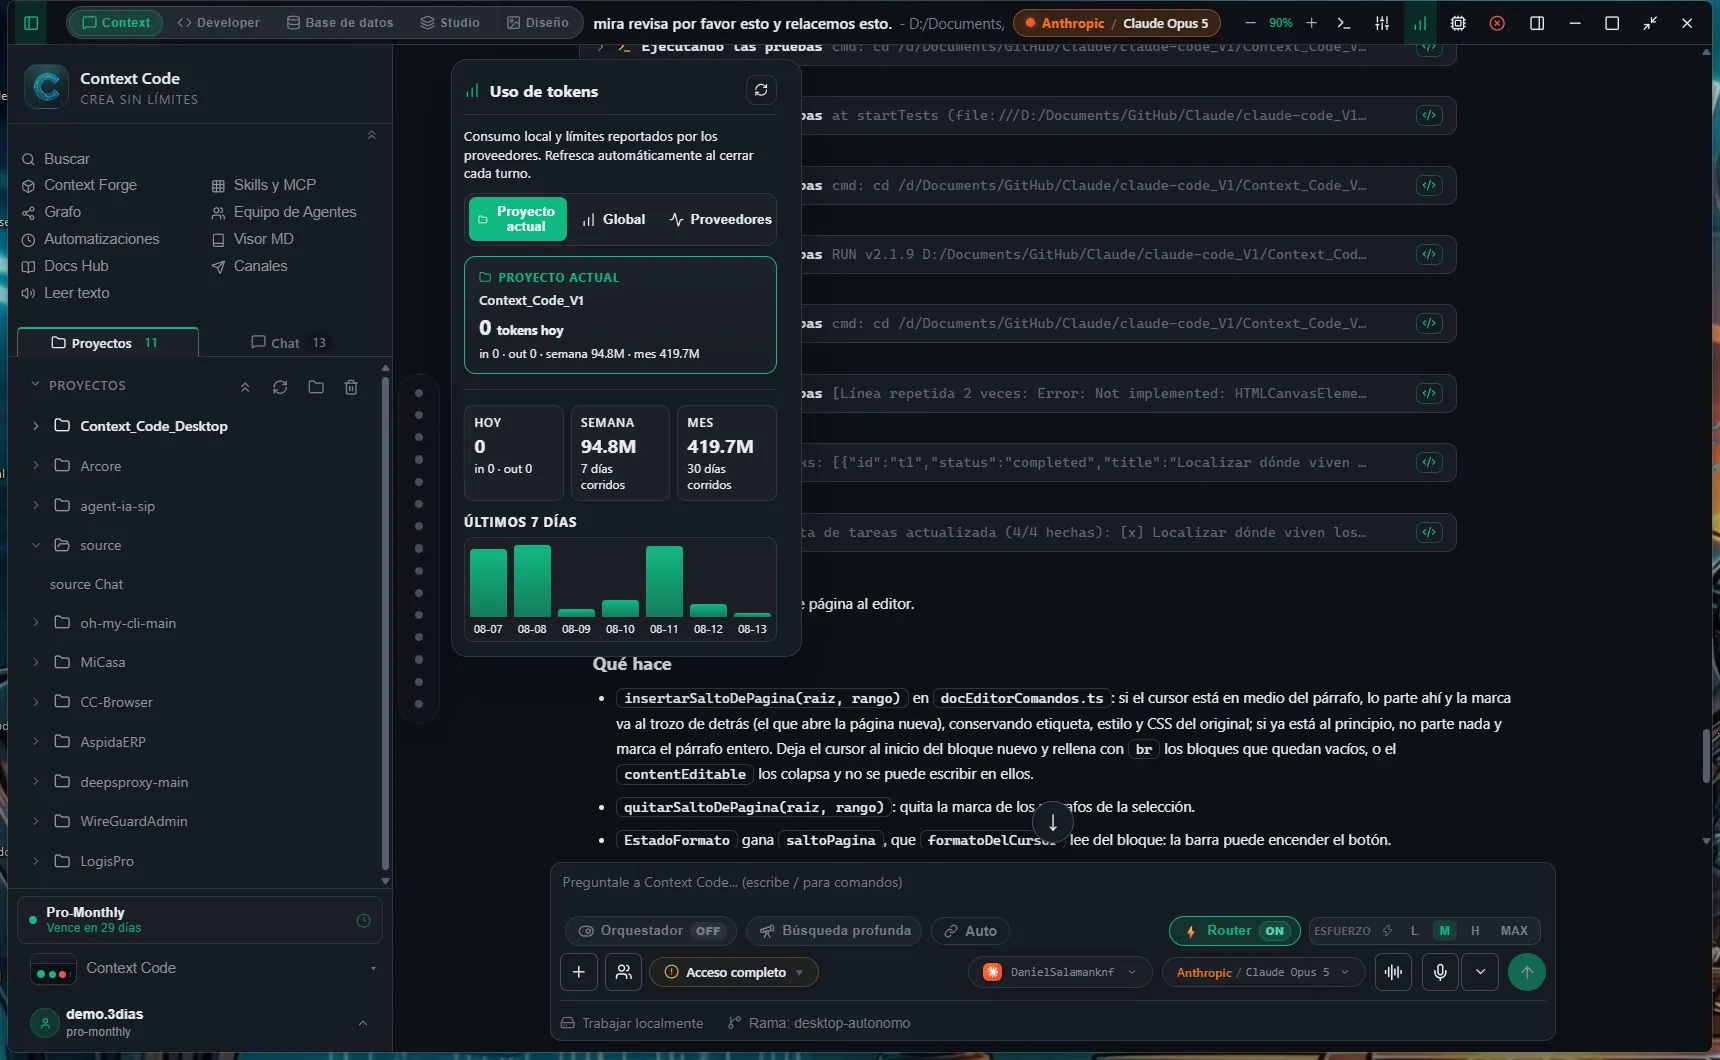Toggle the split side panel icon in the top bar
This screenshot has height=1060, width=1720.
point(1537,23)
